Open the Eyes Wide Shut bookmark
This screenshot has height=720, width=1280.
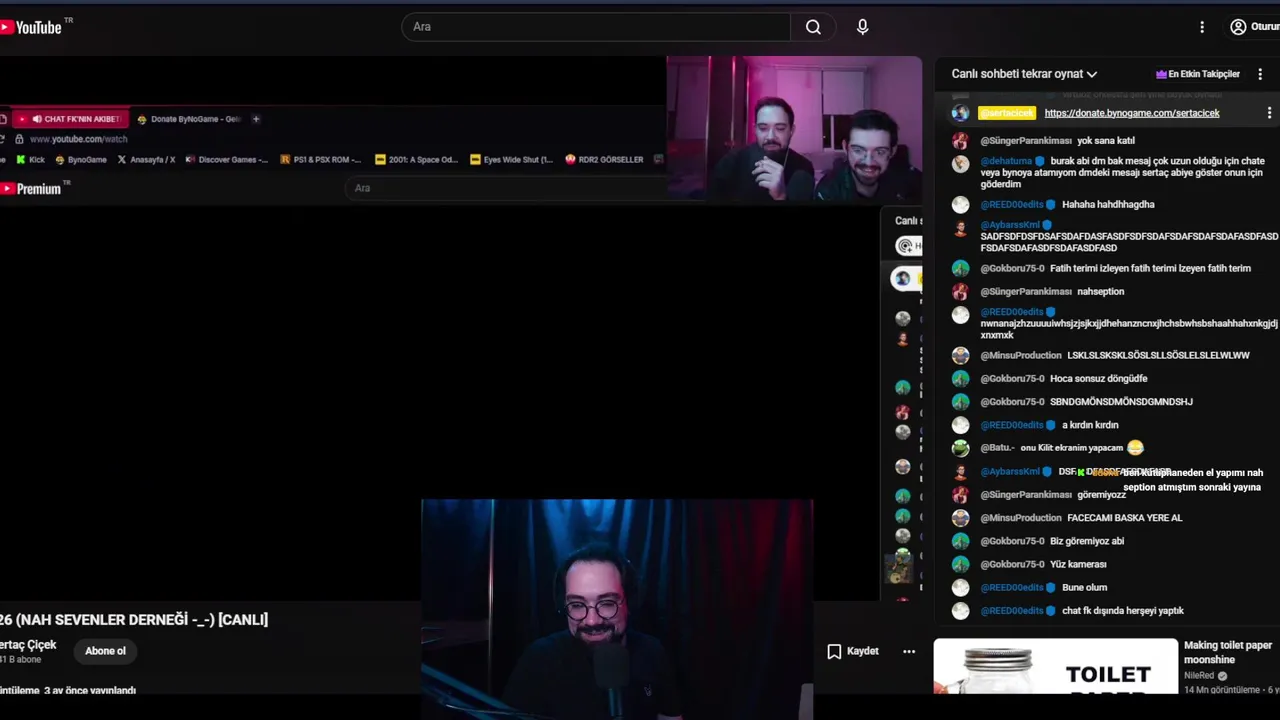[x=511, y=160]
